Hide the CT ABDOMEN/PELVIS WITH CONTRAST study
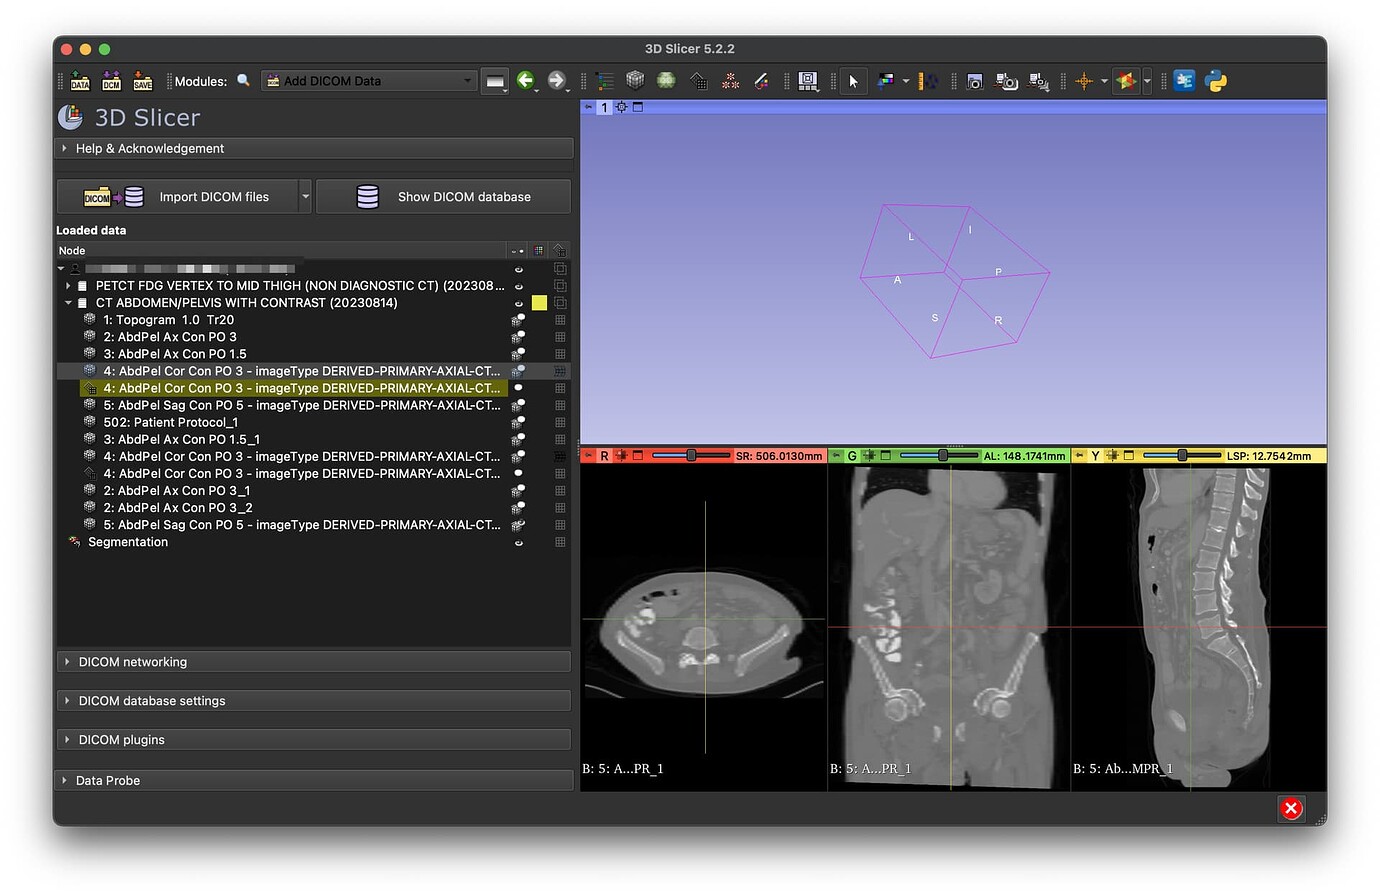Screen dimensions: 1380x896 [x=518, y=302]
